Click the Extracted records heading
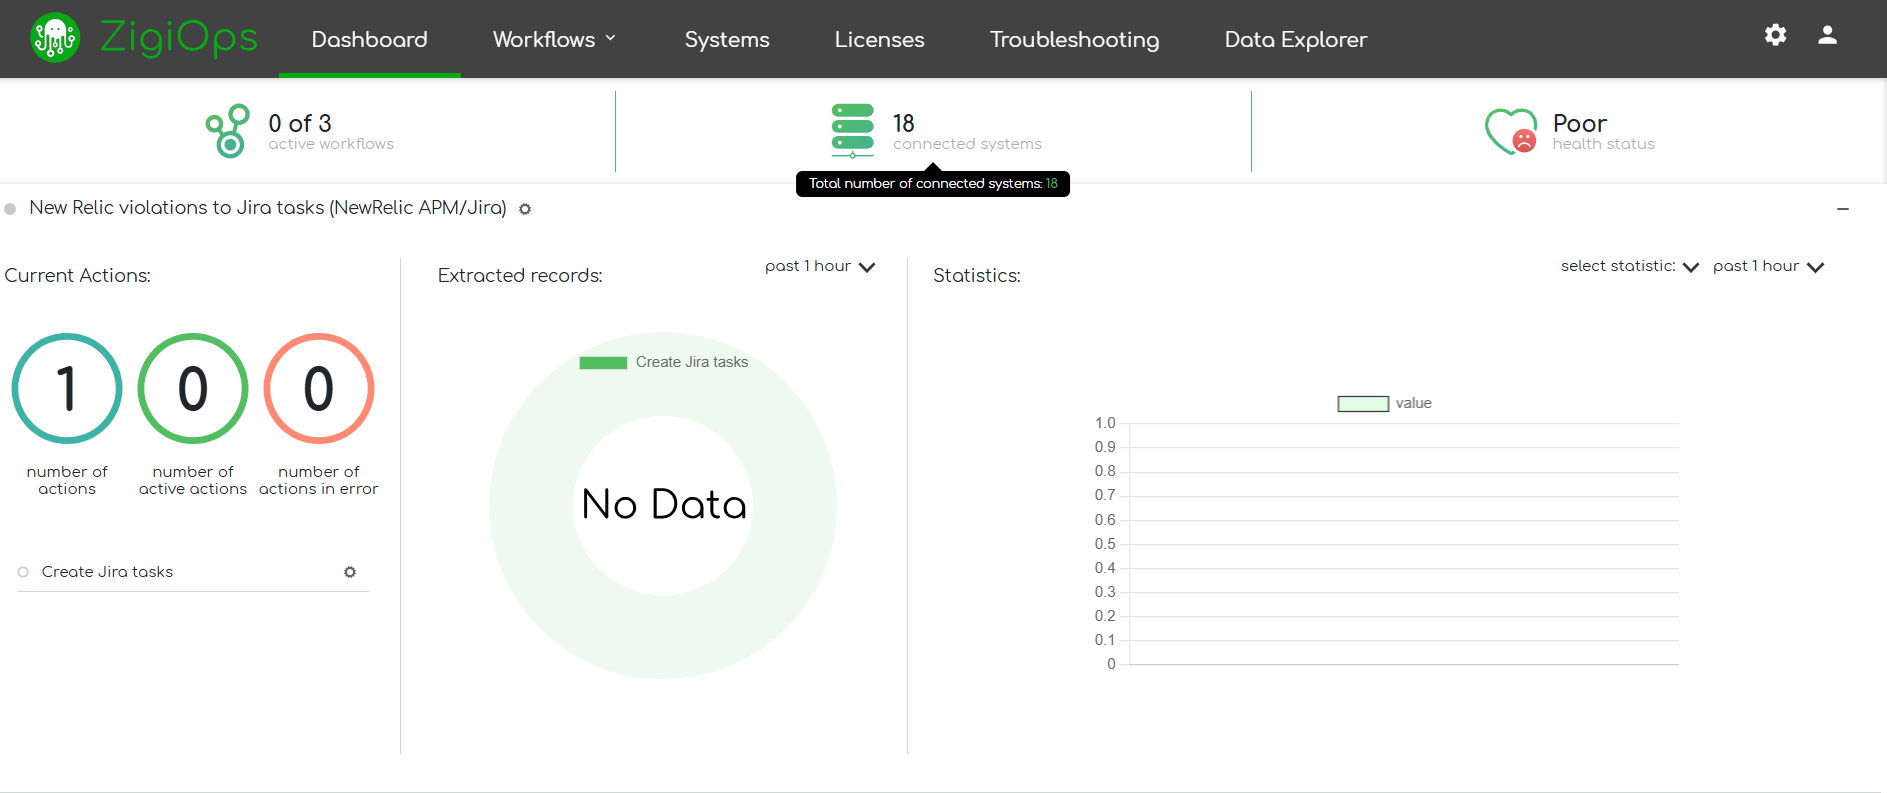This screenshot has height=793, width=1887. [x=520, y=276]
